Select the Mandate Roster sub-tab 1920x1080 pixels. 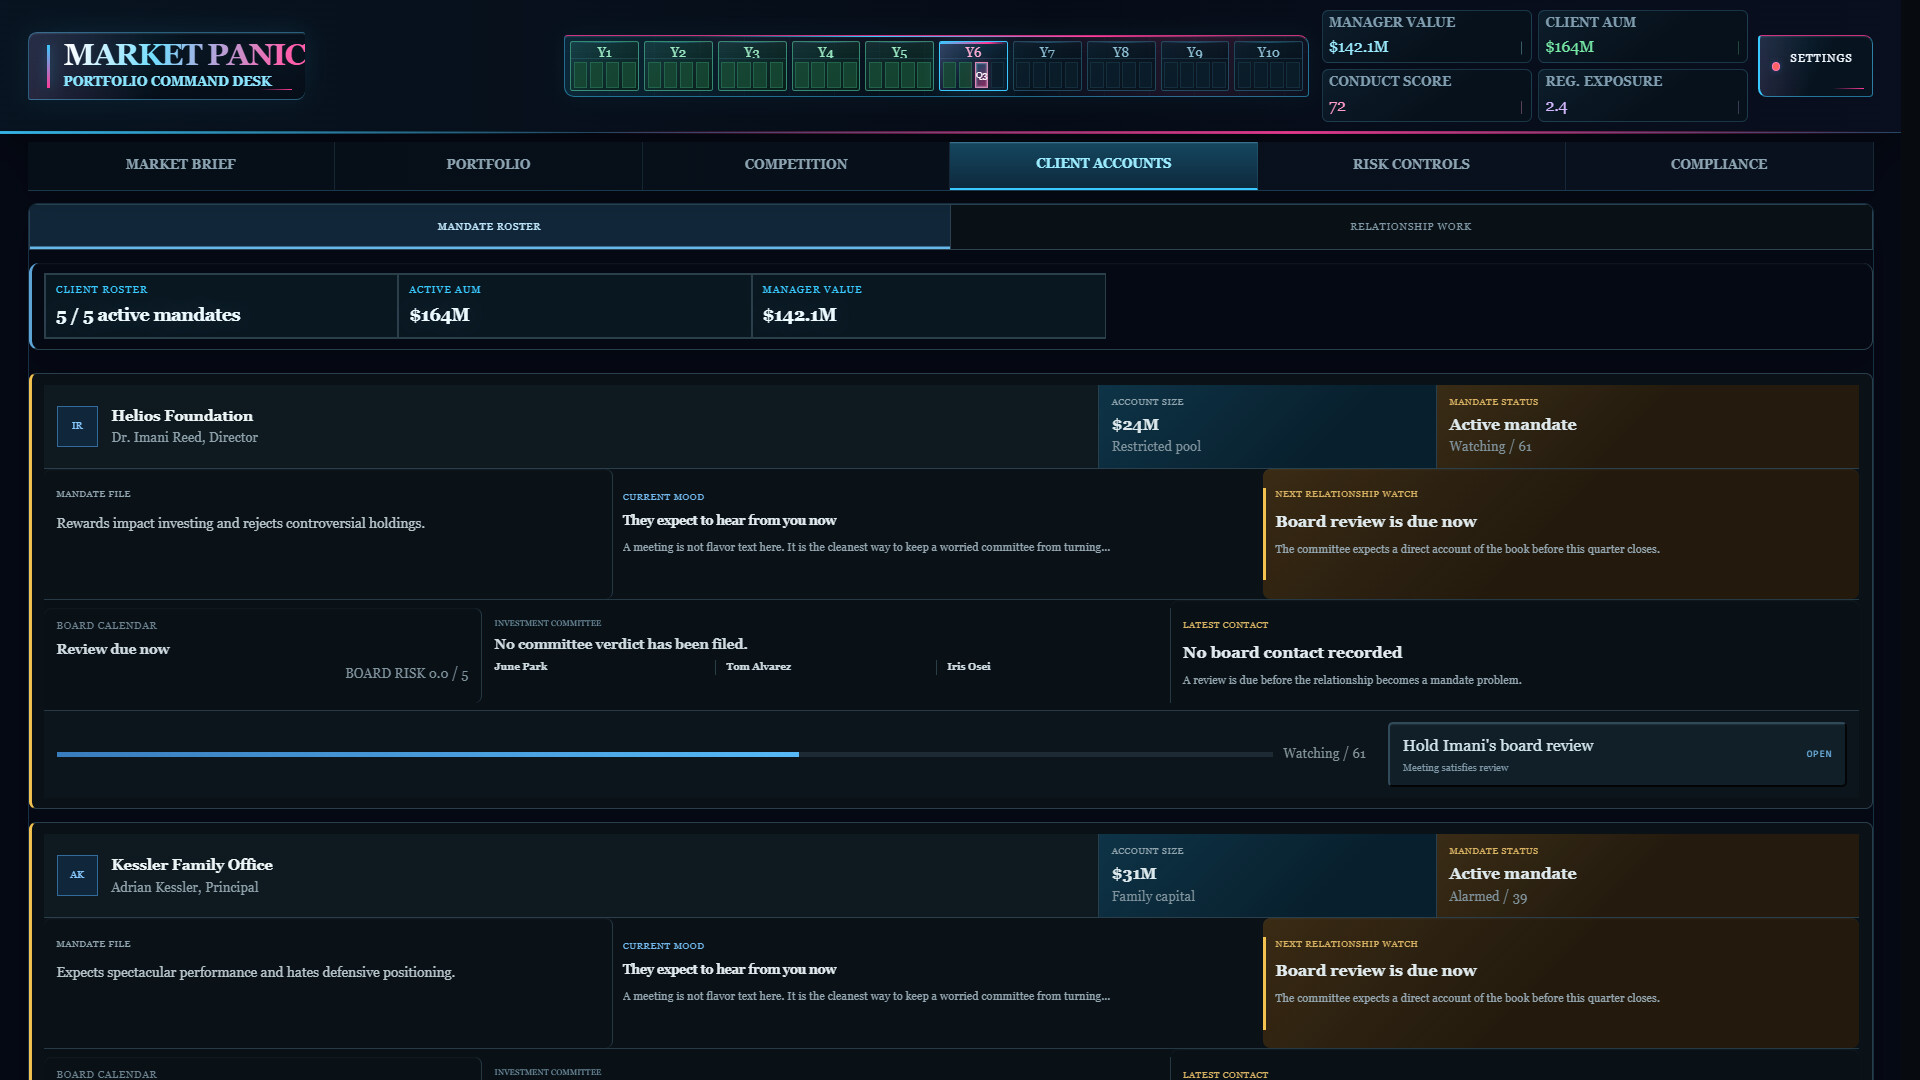point(489,227)
